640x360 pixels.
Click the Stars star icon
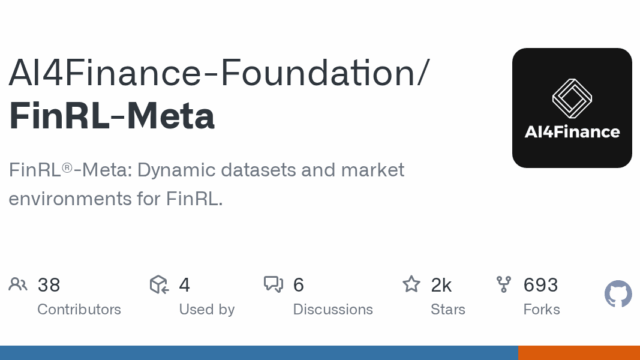pos(411,284)
